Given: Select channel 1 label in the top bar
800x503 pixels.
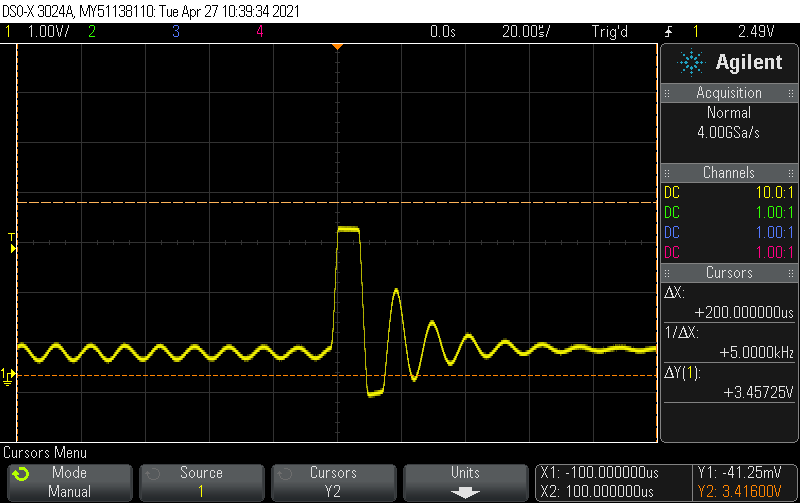Looking at the screenshot, I should [8, 32].
